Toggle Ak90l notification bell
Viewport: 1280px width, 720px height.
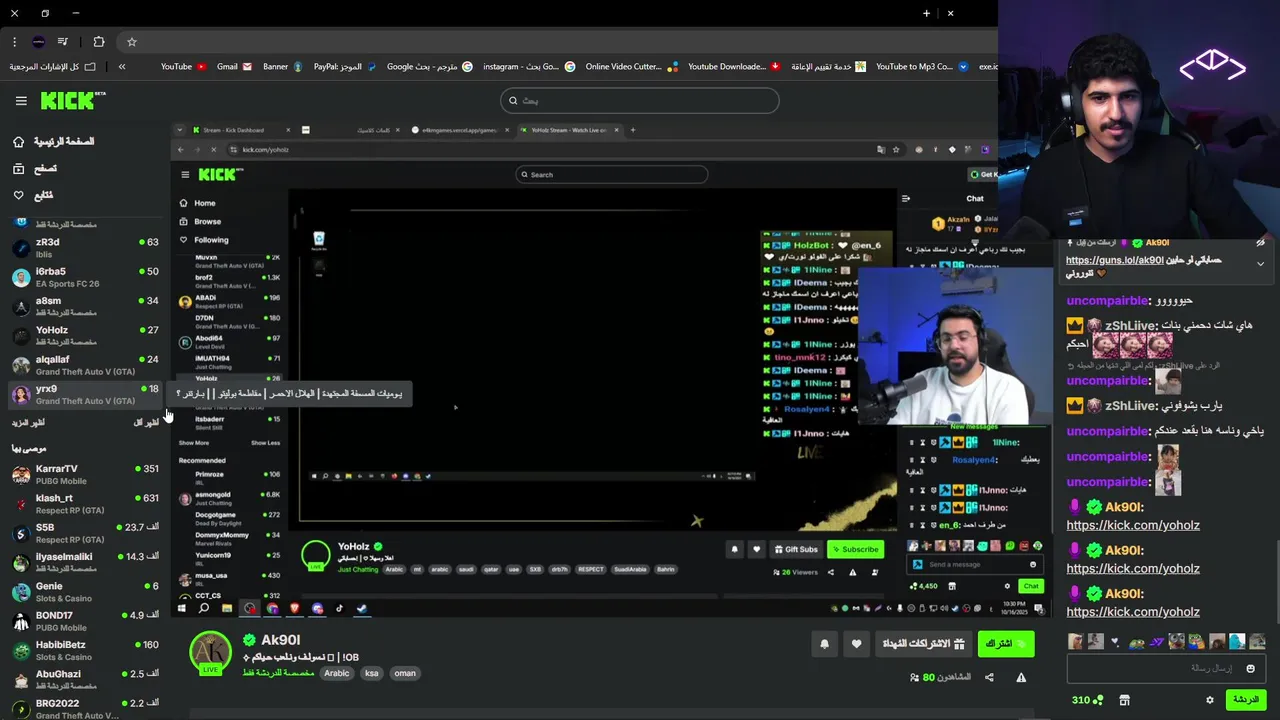[824, 644]
